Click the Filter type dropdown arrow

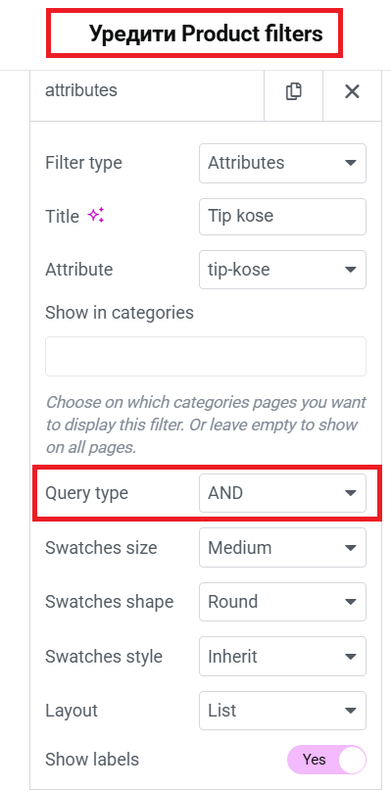(x=350, y=163)
